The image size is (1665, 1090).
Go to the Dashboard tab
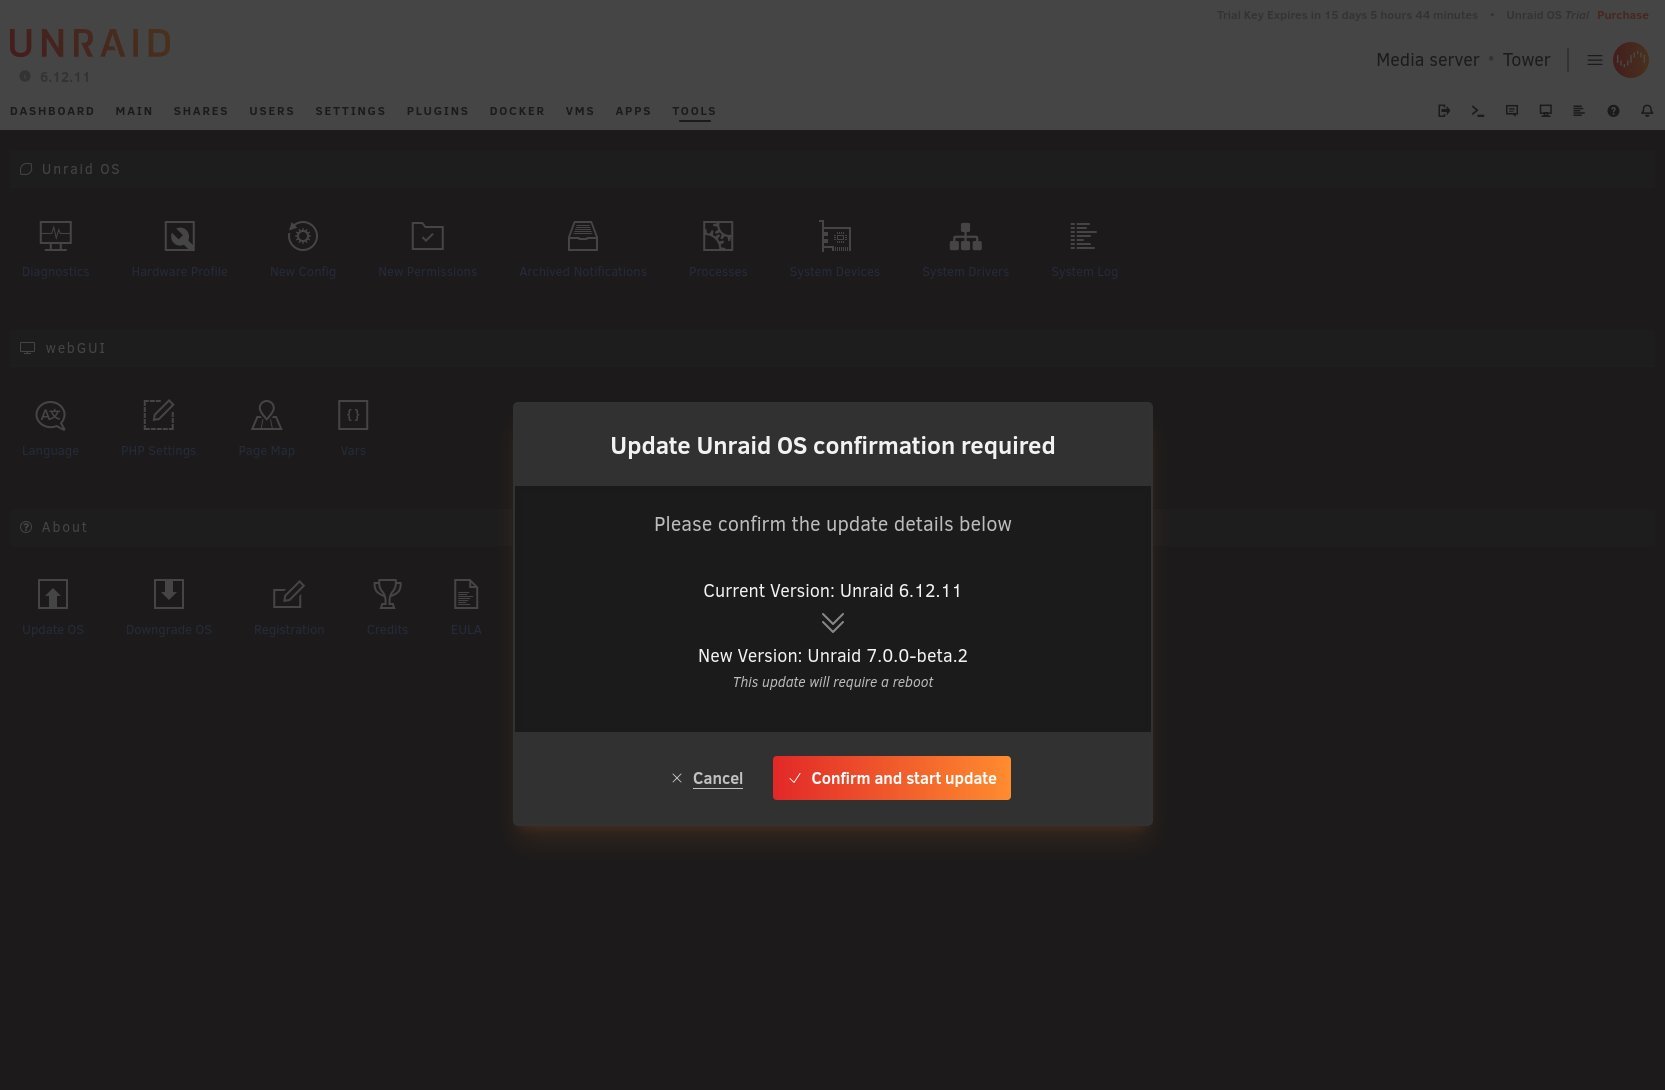click(52, 111)
